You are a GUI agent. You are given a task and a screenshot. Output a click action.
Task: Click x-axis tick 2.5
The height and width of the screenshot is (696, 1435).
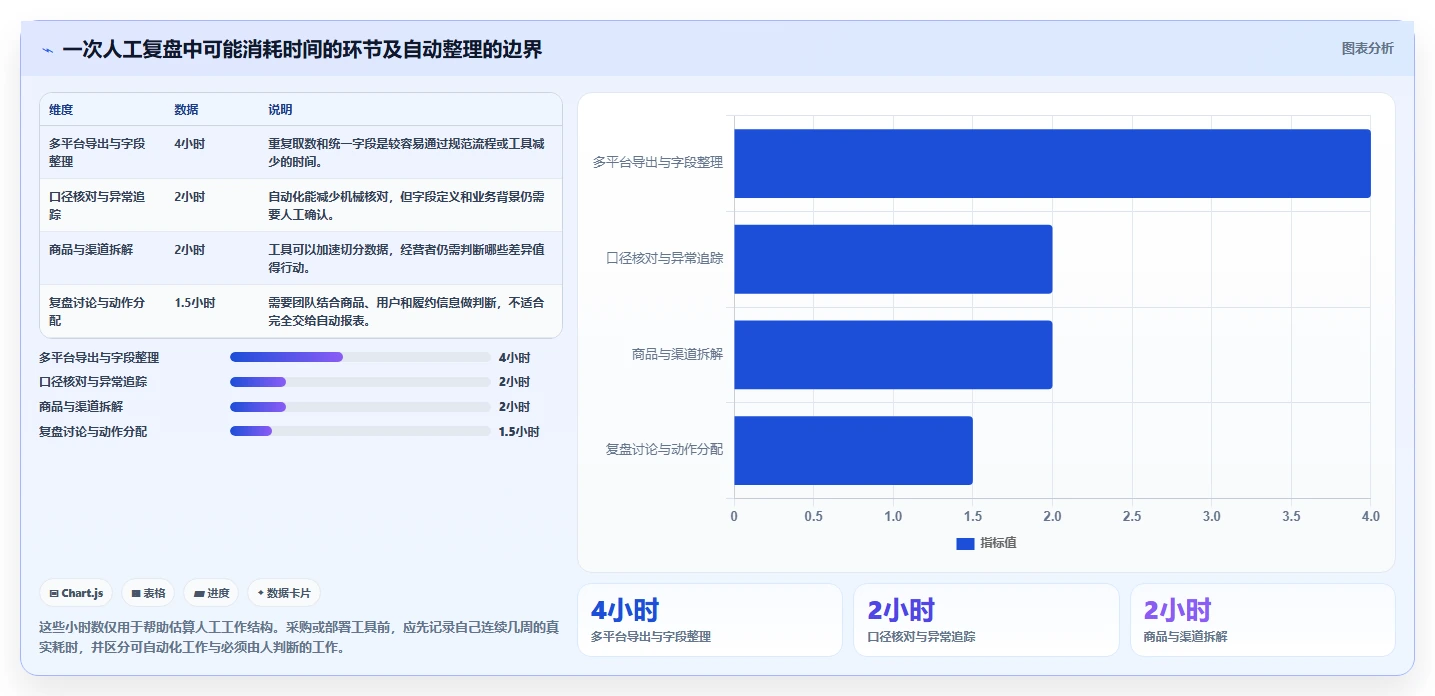tap(1132, 516)
